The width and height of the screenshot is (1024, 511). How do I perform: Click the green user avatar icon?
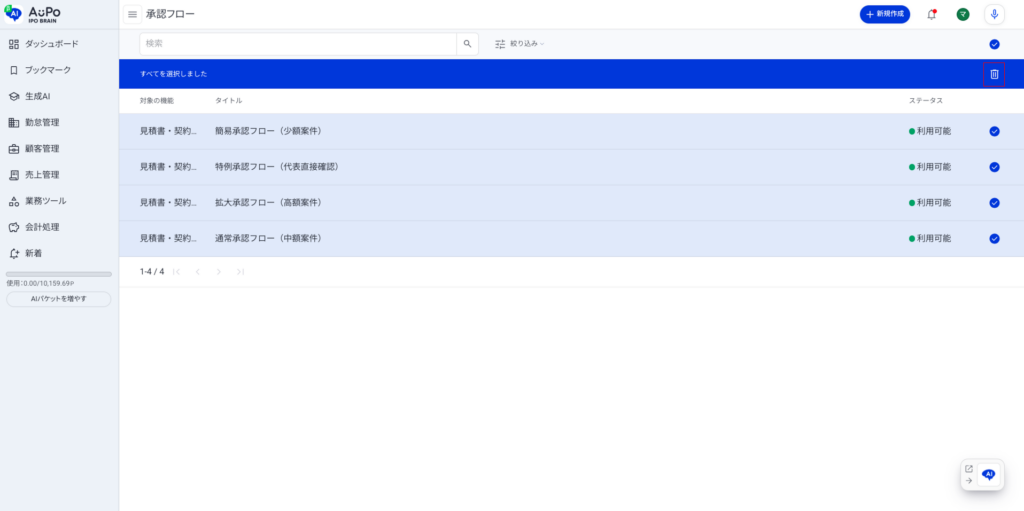[x=963, y=14]
